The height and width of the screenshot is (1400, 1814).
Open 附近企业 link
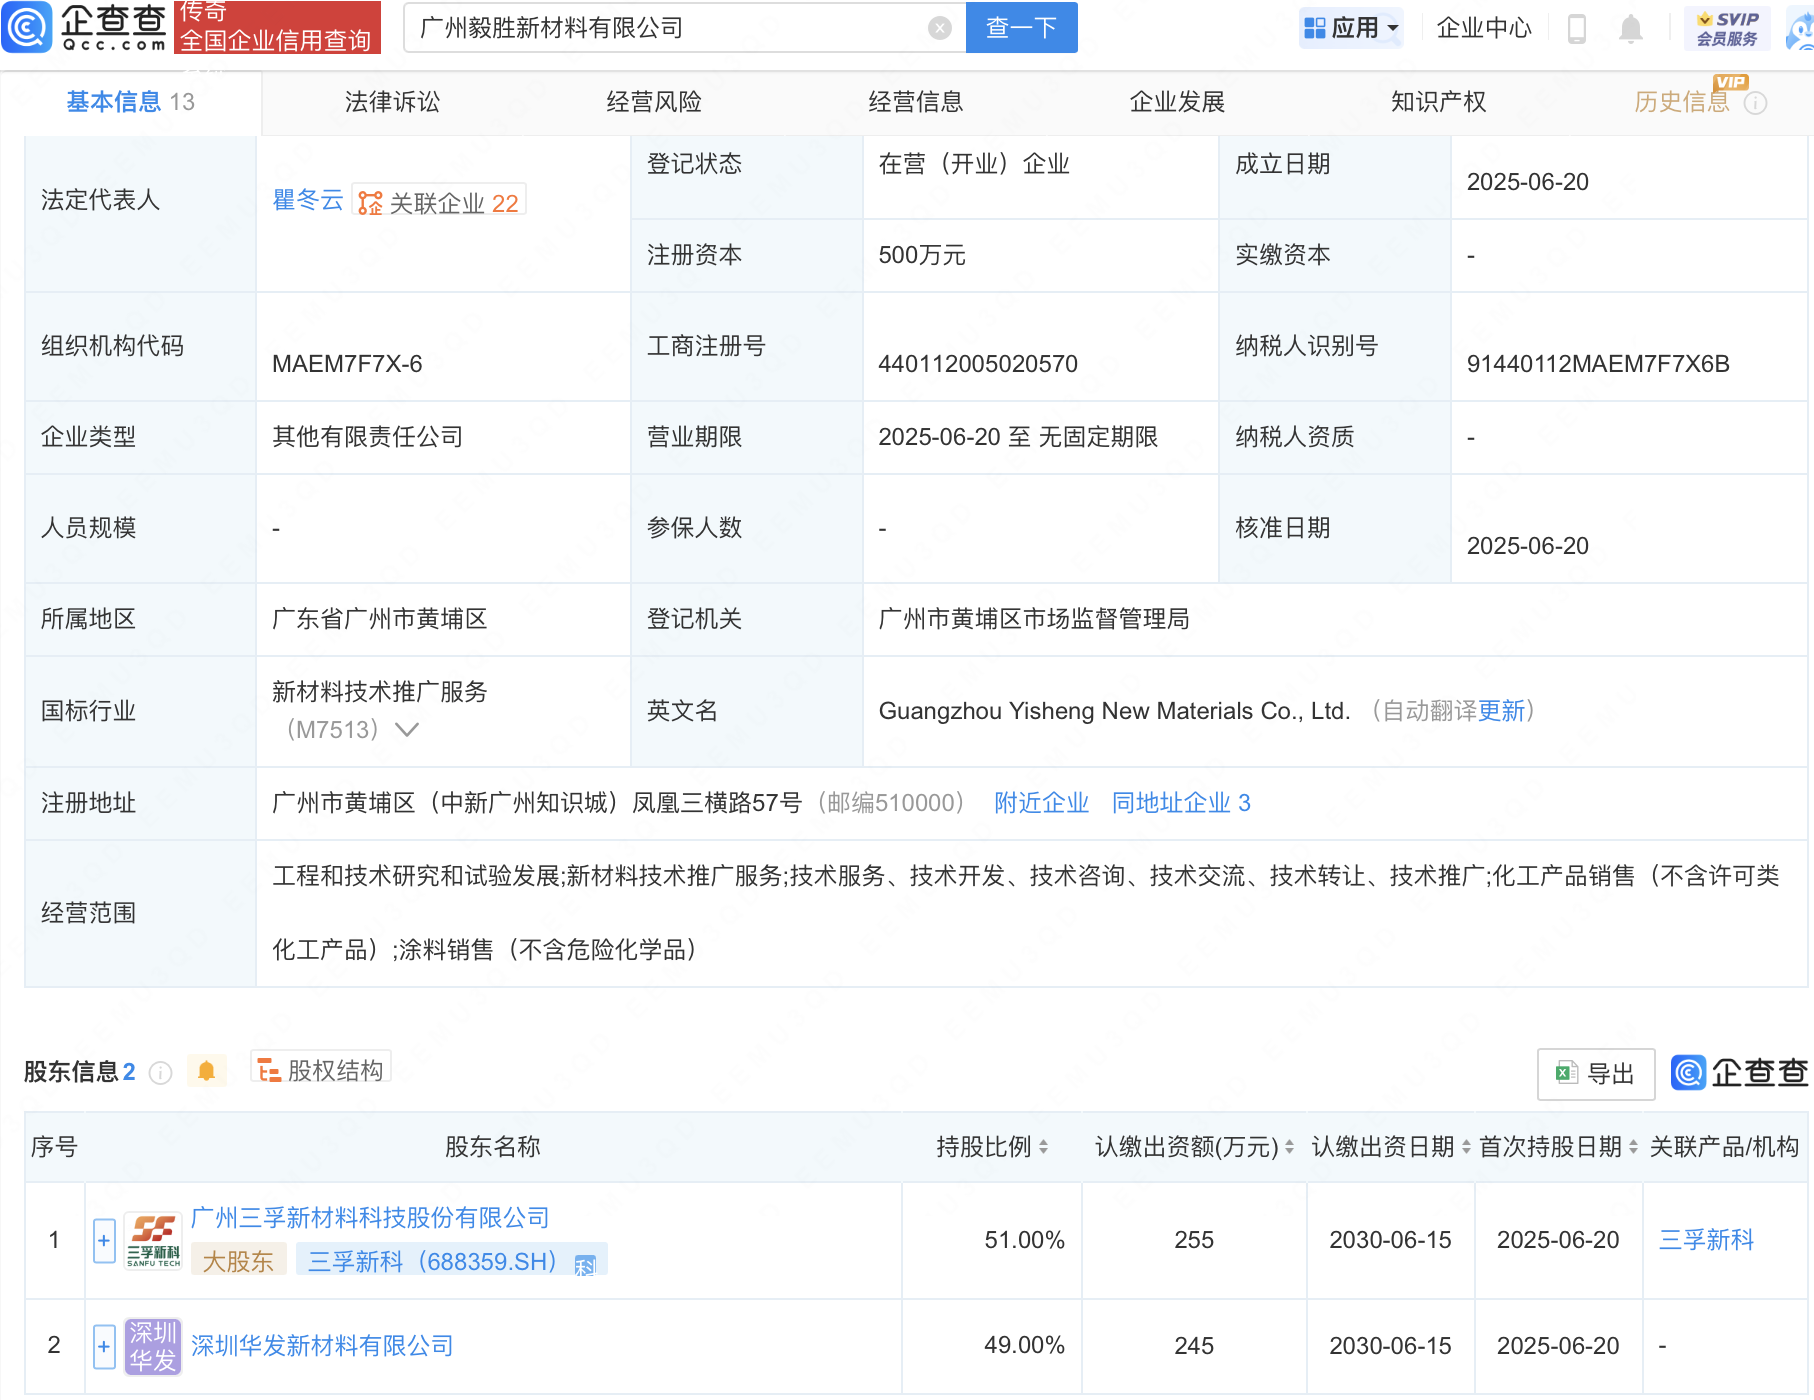1041,803
